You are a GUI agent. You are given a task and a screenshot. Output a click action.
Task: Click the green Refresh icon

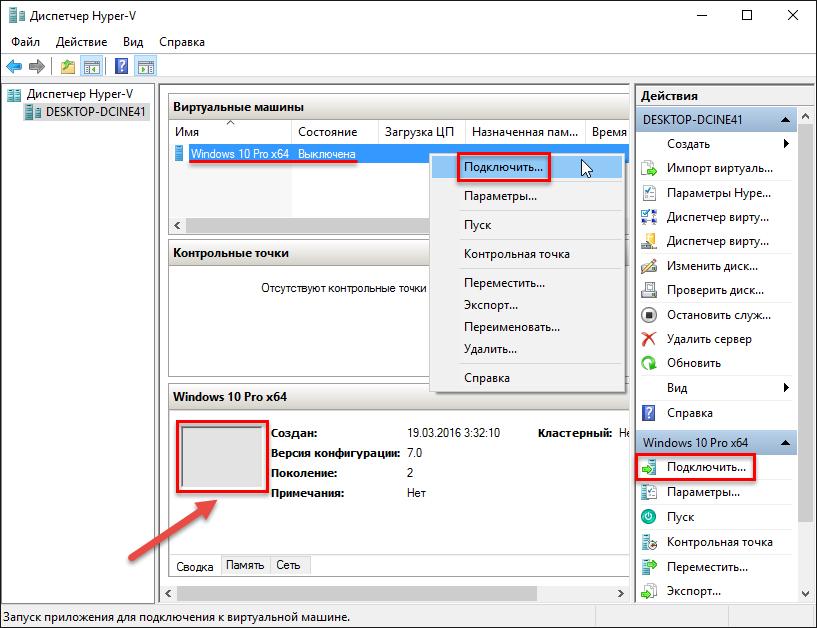pos(649,363)
